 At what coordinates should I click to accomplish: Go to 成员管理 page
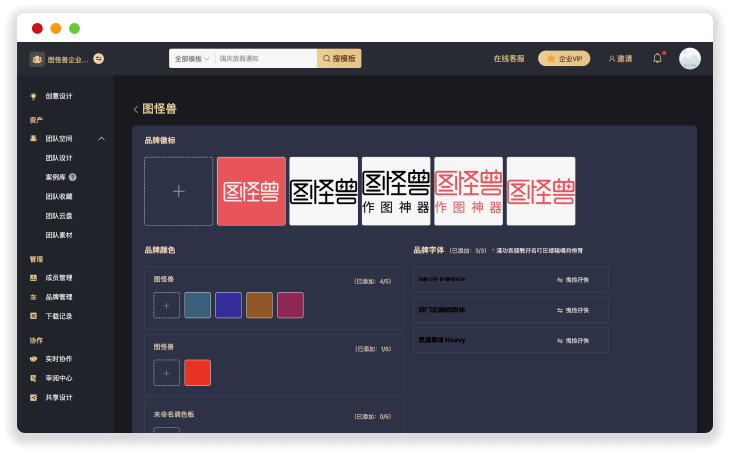tap(59, 278)
